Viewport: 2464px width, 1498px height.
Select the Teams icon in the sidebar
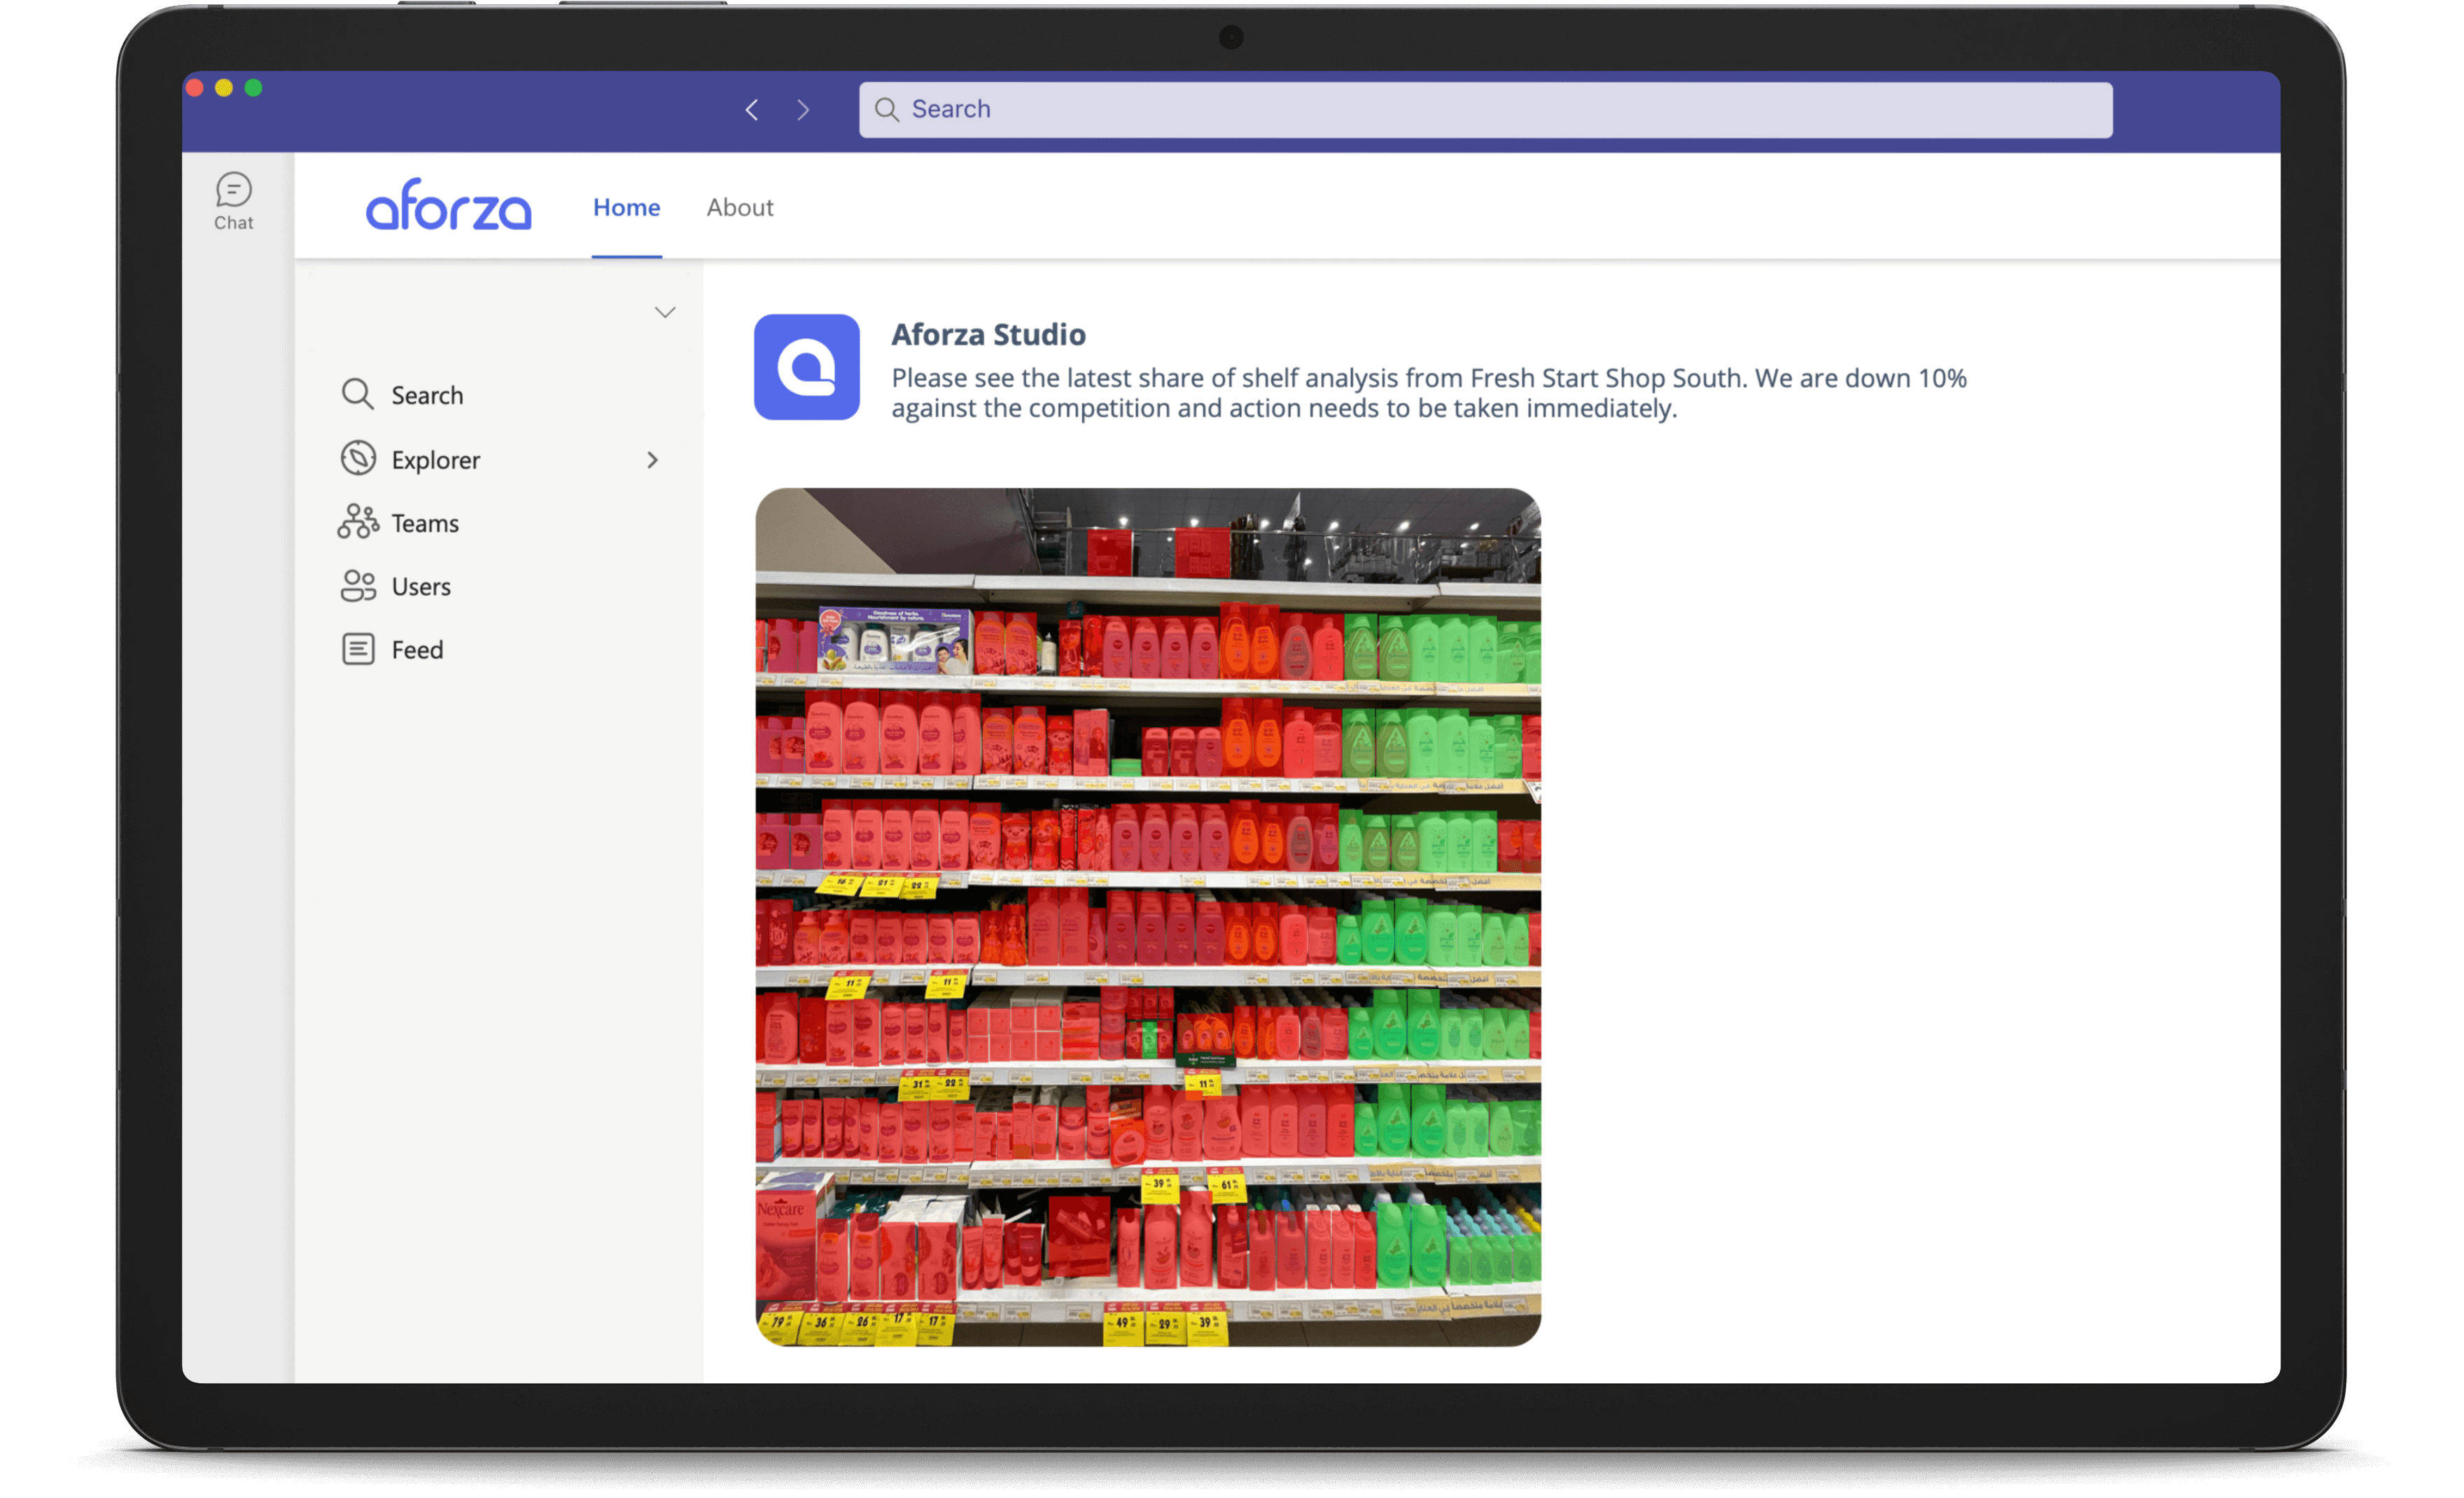pyautogui.click(x=358, y=522)
